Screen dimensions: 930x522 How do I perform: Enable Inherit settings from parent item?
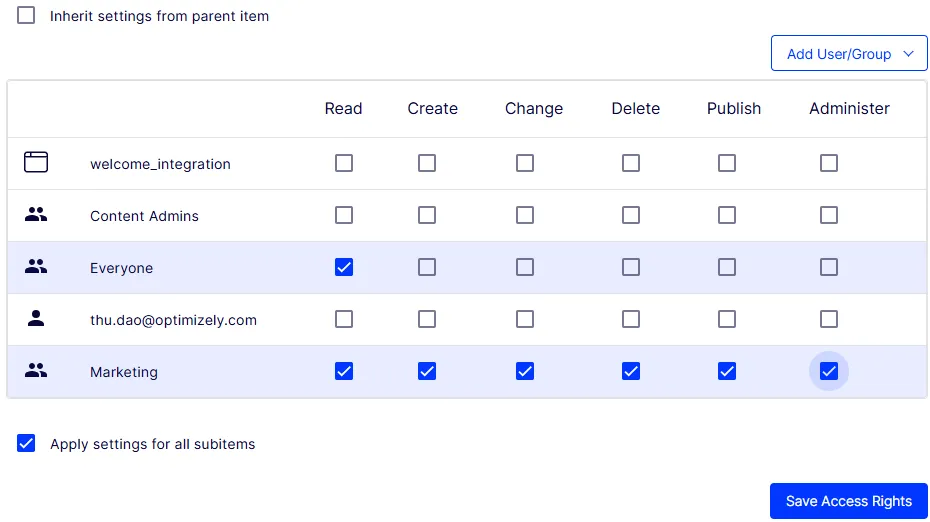pos(26,15)
